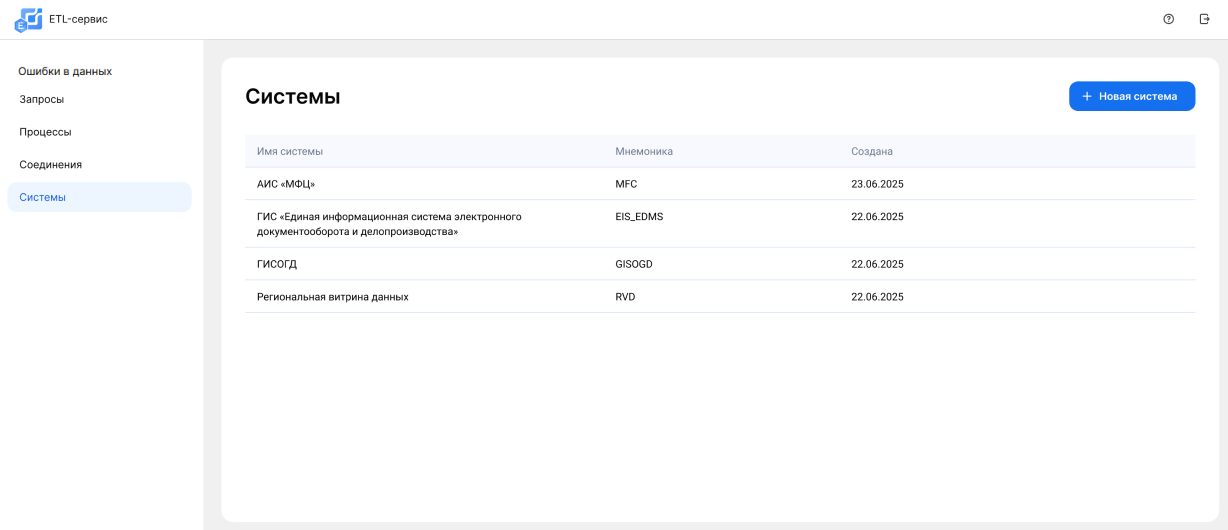Click the Создана column header

871,151
